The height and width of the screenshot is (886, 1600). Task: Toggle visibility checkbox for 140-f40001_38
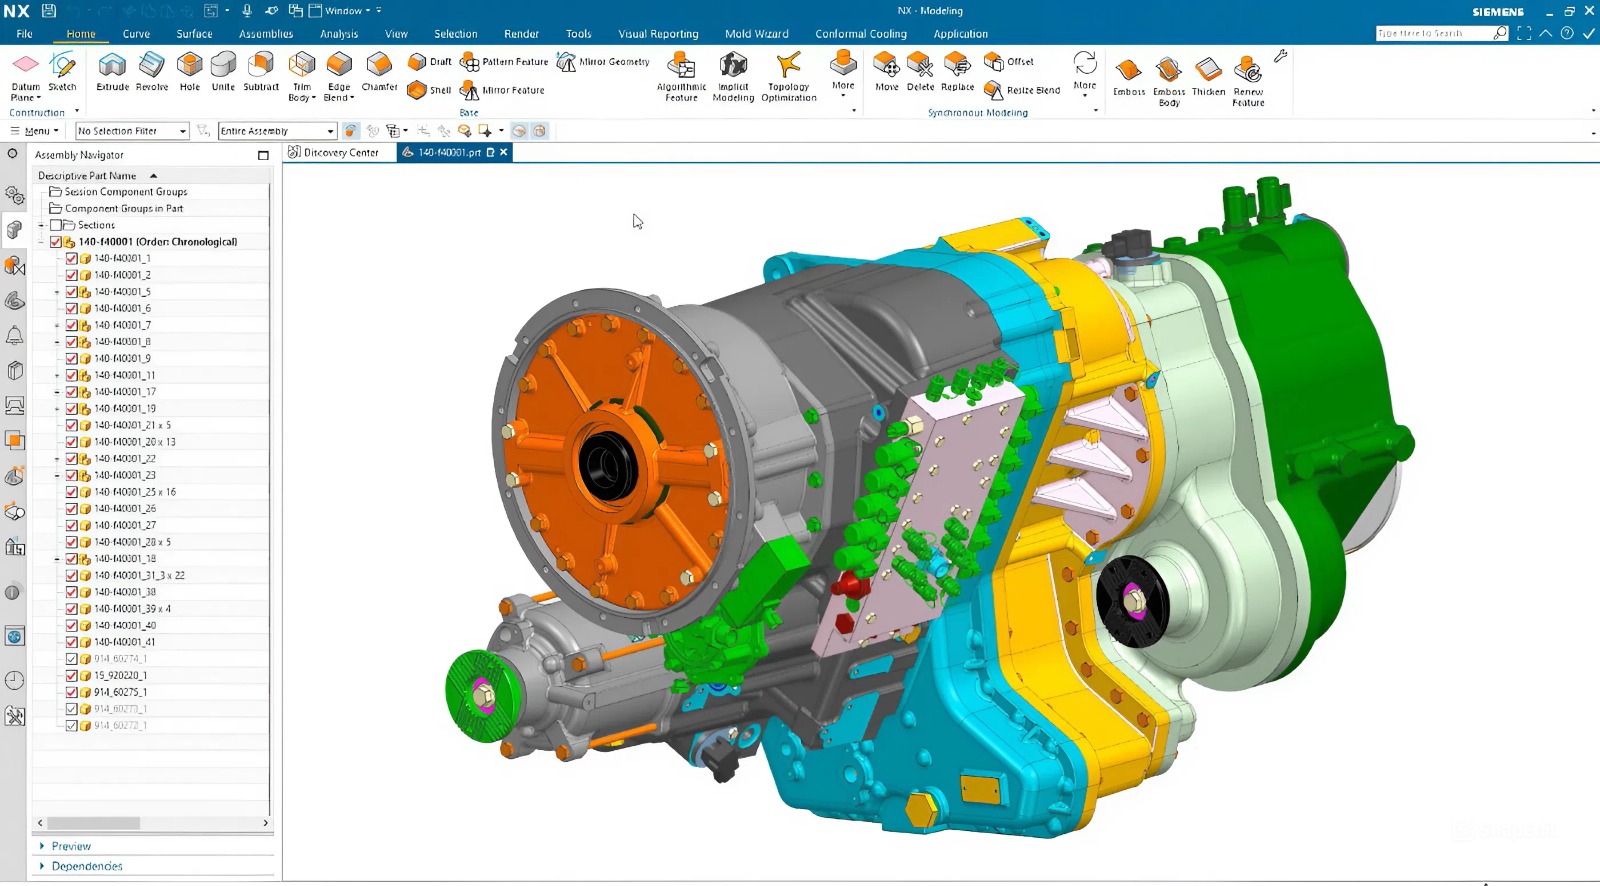72,592
